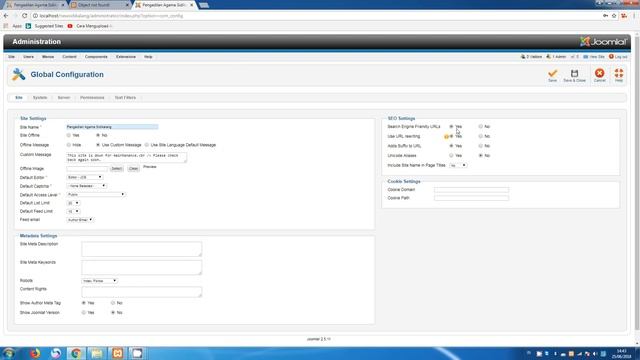
Task: Open the Cara Mengupload YouTube bookmark
Action: pyautogui.click(x=89, y=26)
